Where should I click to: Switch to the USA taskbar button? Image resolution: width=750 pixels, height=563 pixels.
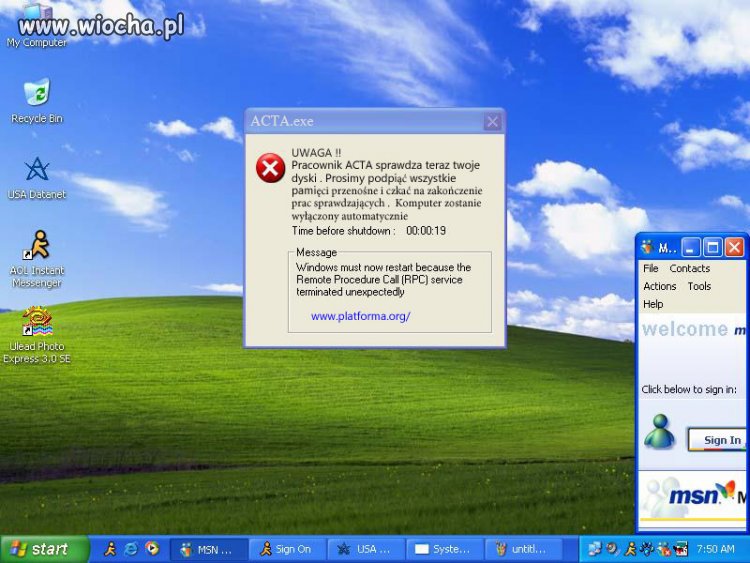367,550
